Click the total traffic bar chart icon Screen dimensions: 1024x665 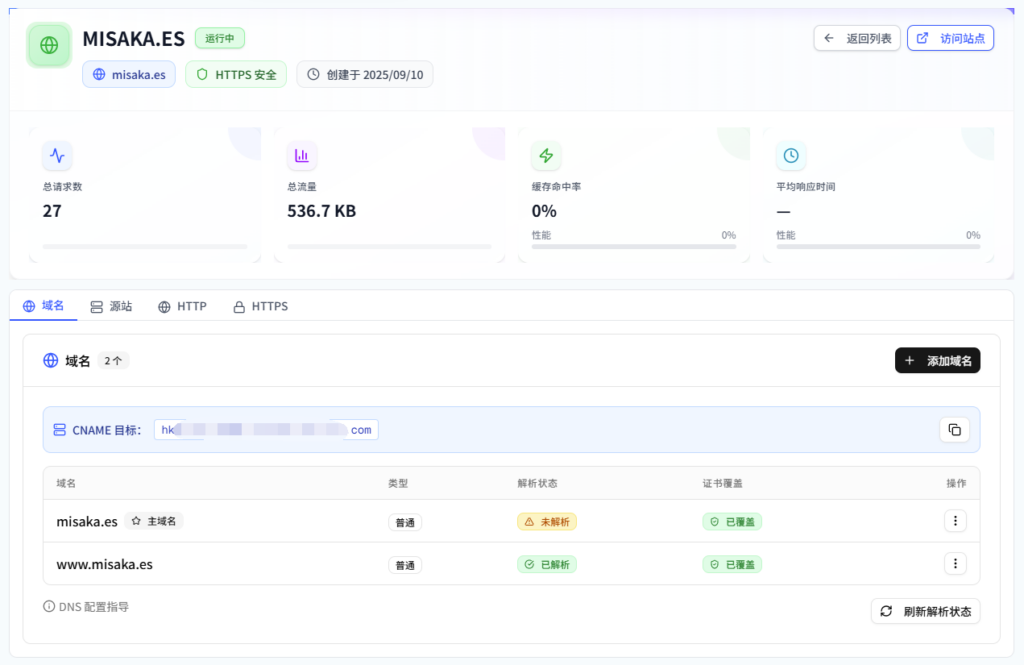301,155
